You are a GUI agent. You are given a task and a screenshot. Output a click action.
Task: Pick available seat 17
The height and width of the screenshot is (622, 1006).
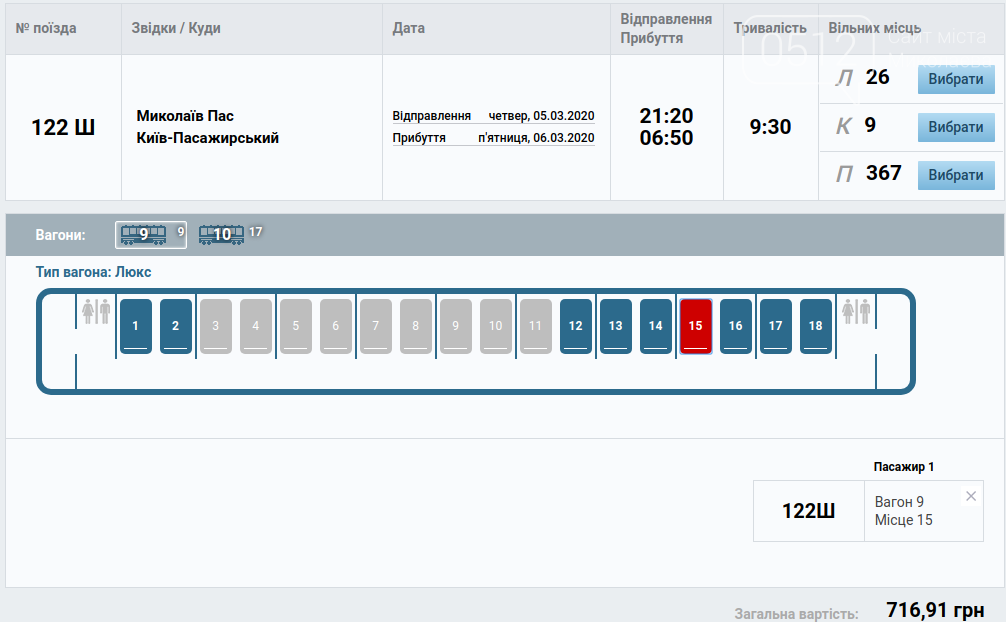pyautogui.click(x=776, y=326)
